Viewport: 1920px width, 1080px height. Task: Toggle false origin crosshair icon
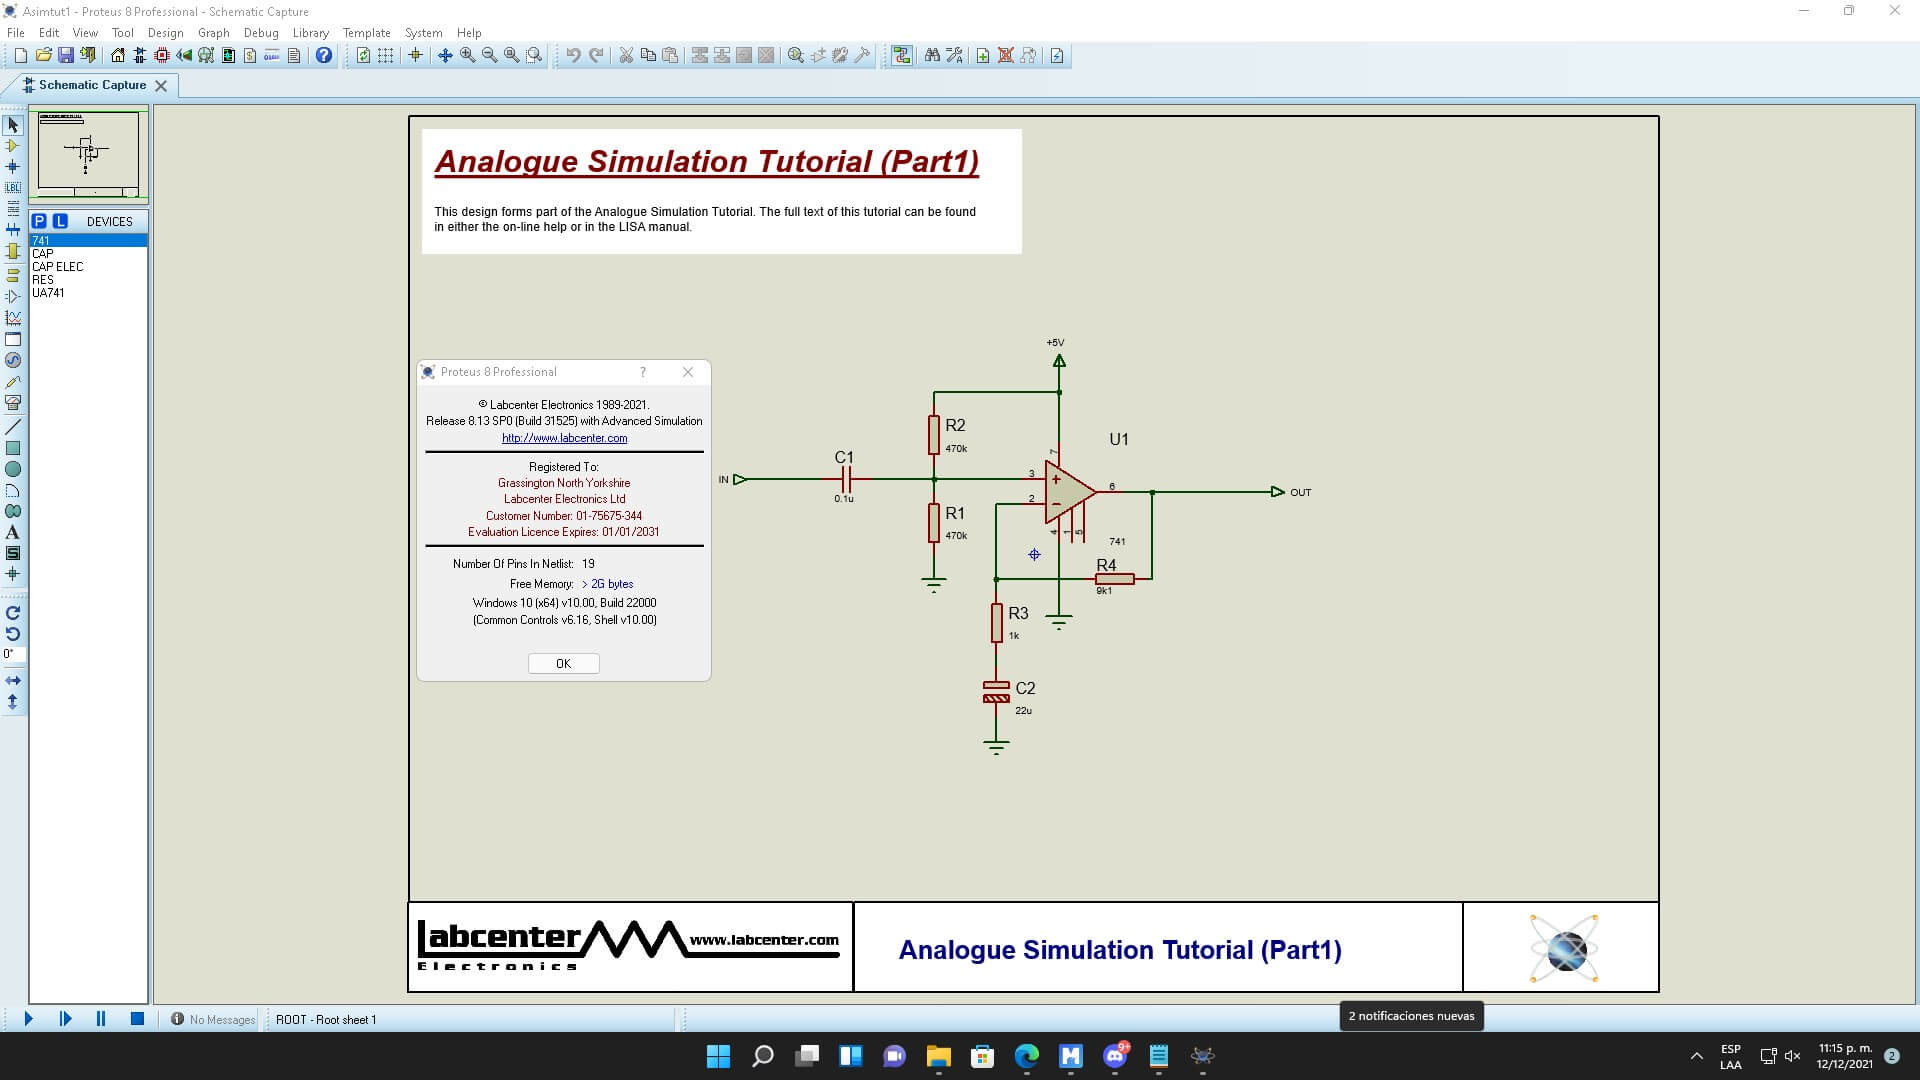[x=415, y=56]
